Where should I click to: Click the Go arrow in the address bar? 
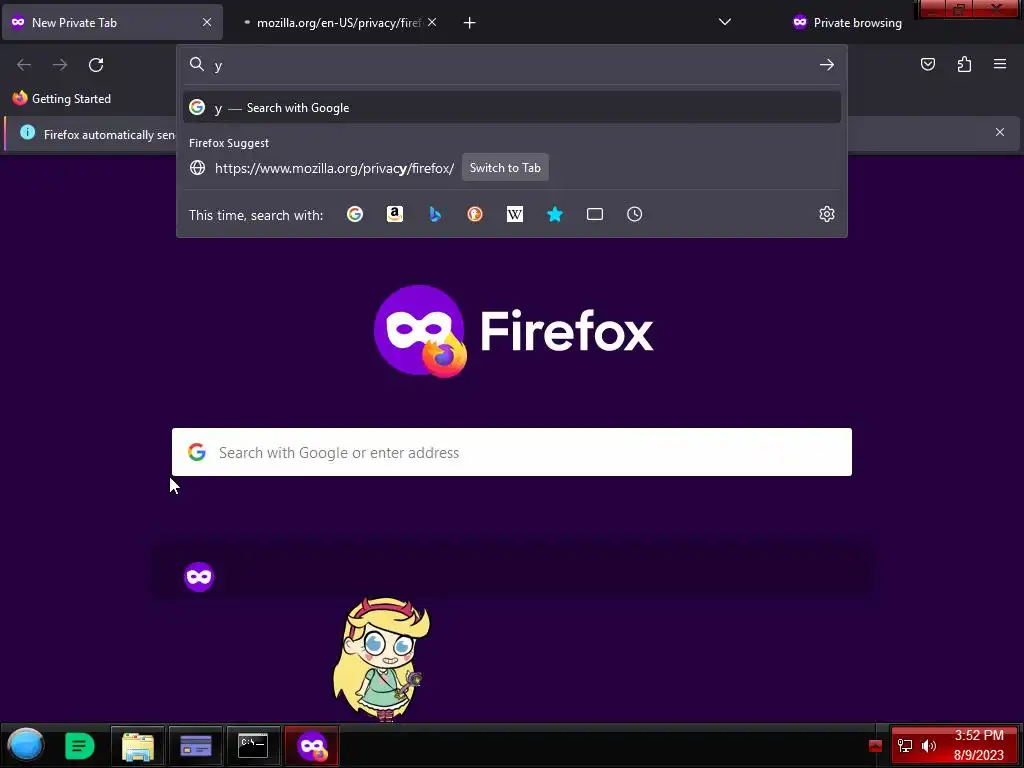(827, 65)
